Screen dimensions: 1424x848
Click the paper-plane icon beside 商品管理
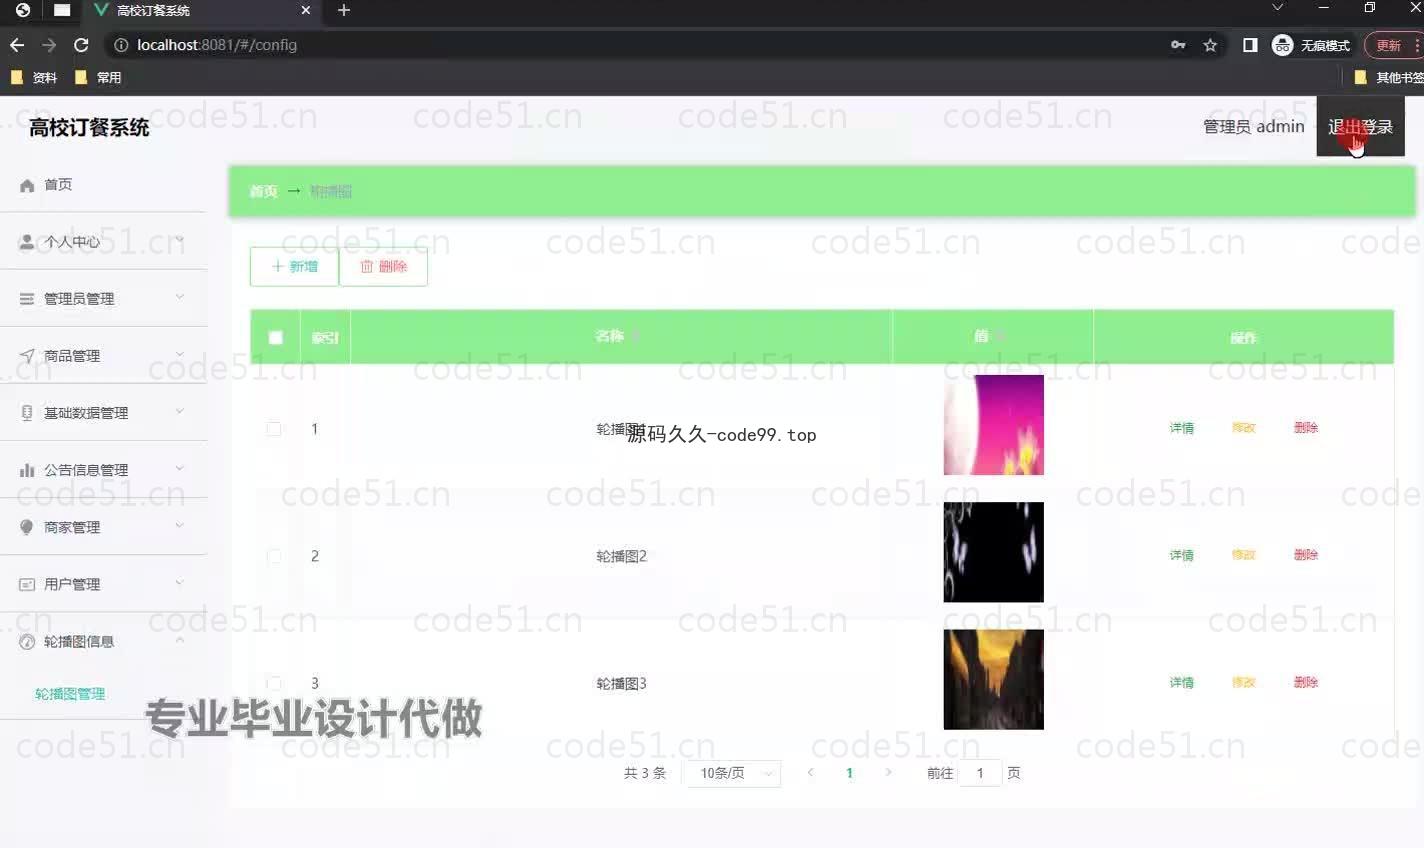pyautogui.click(x=27, y=356)
